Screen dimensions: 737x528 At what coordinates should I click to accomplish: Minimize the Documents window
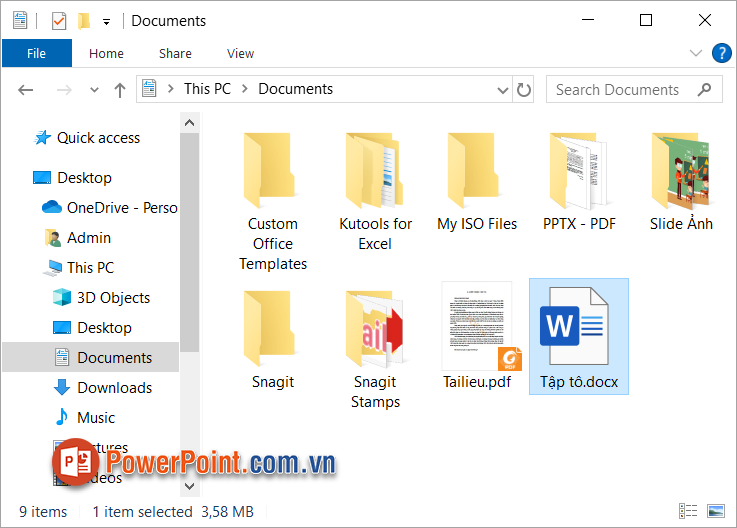coord(588,20)
